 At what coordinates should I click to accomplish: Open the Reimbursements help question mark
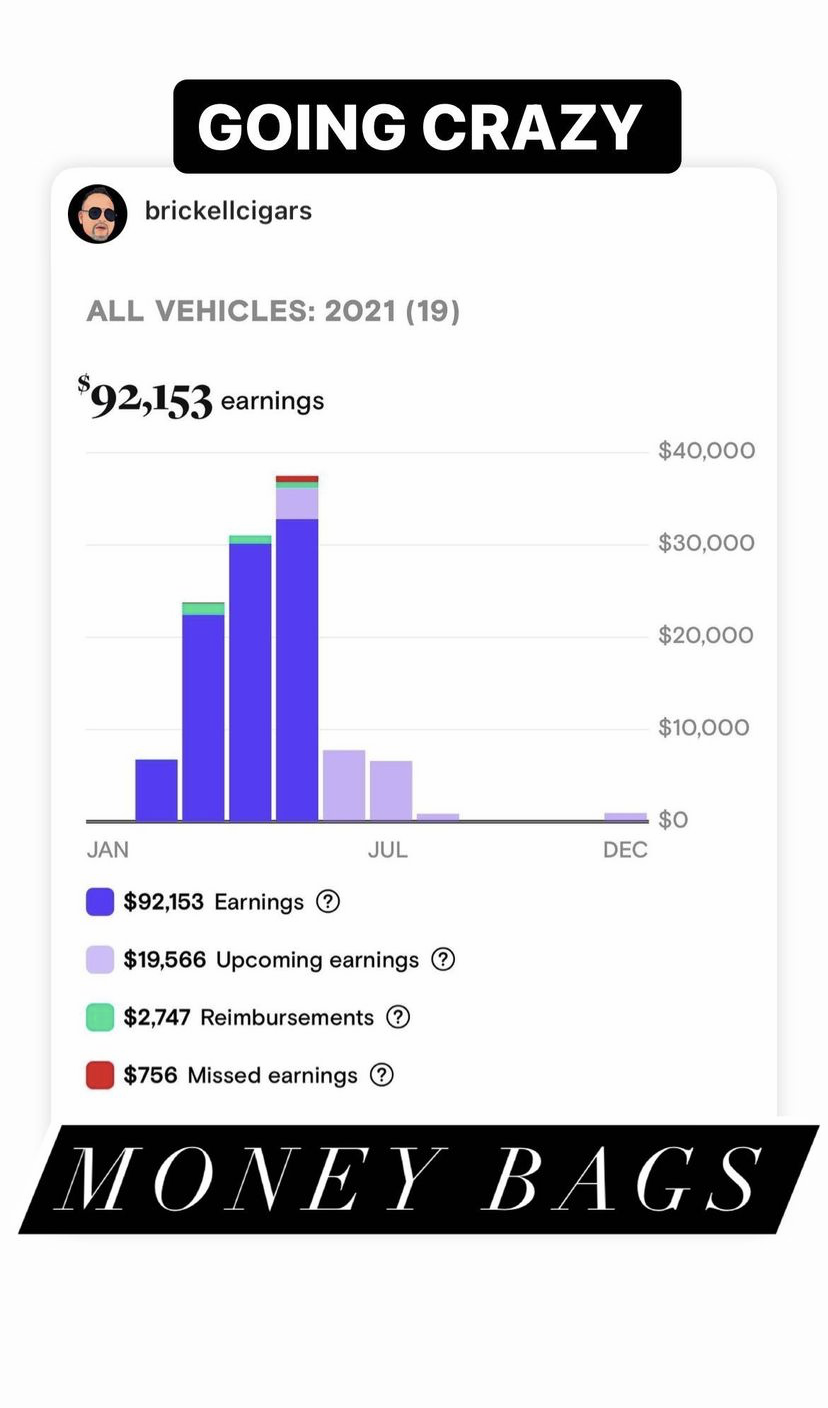pos(398,1017)
